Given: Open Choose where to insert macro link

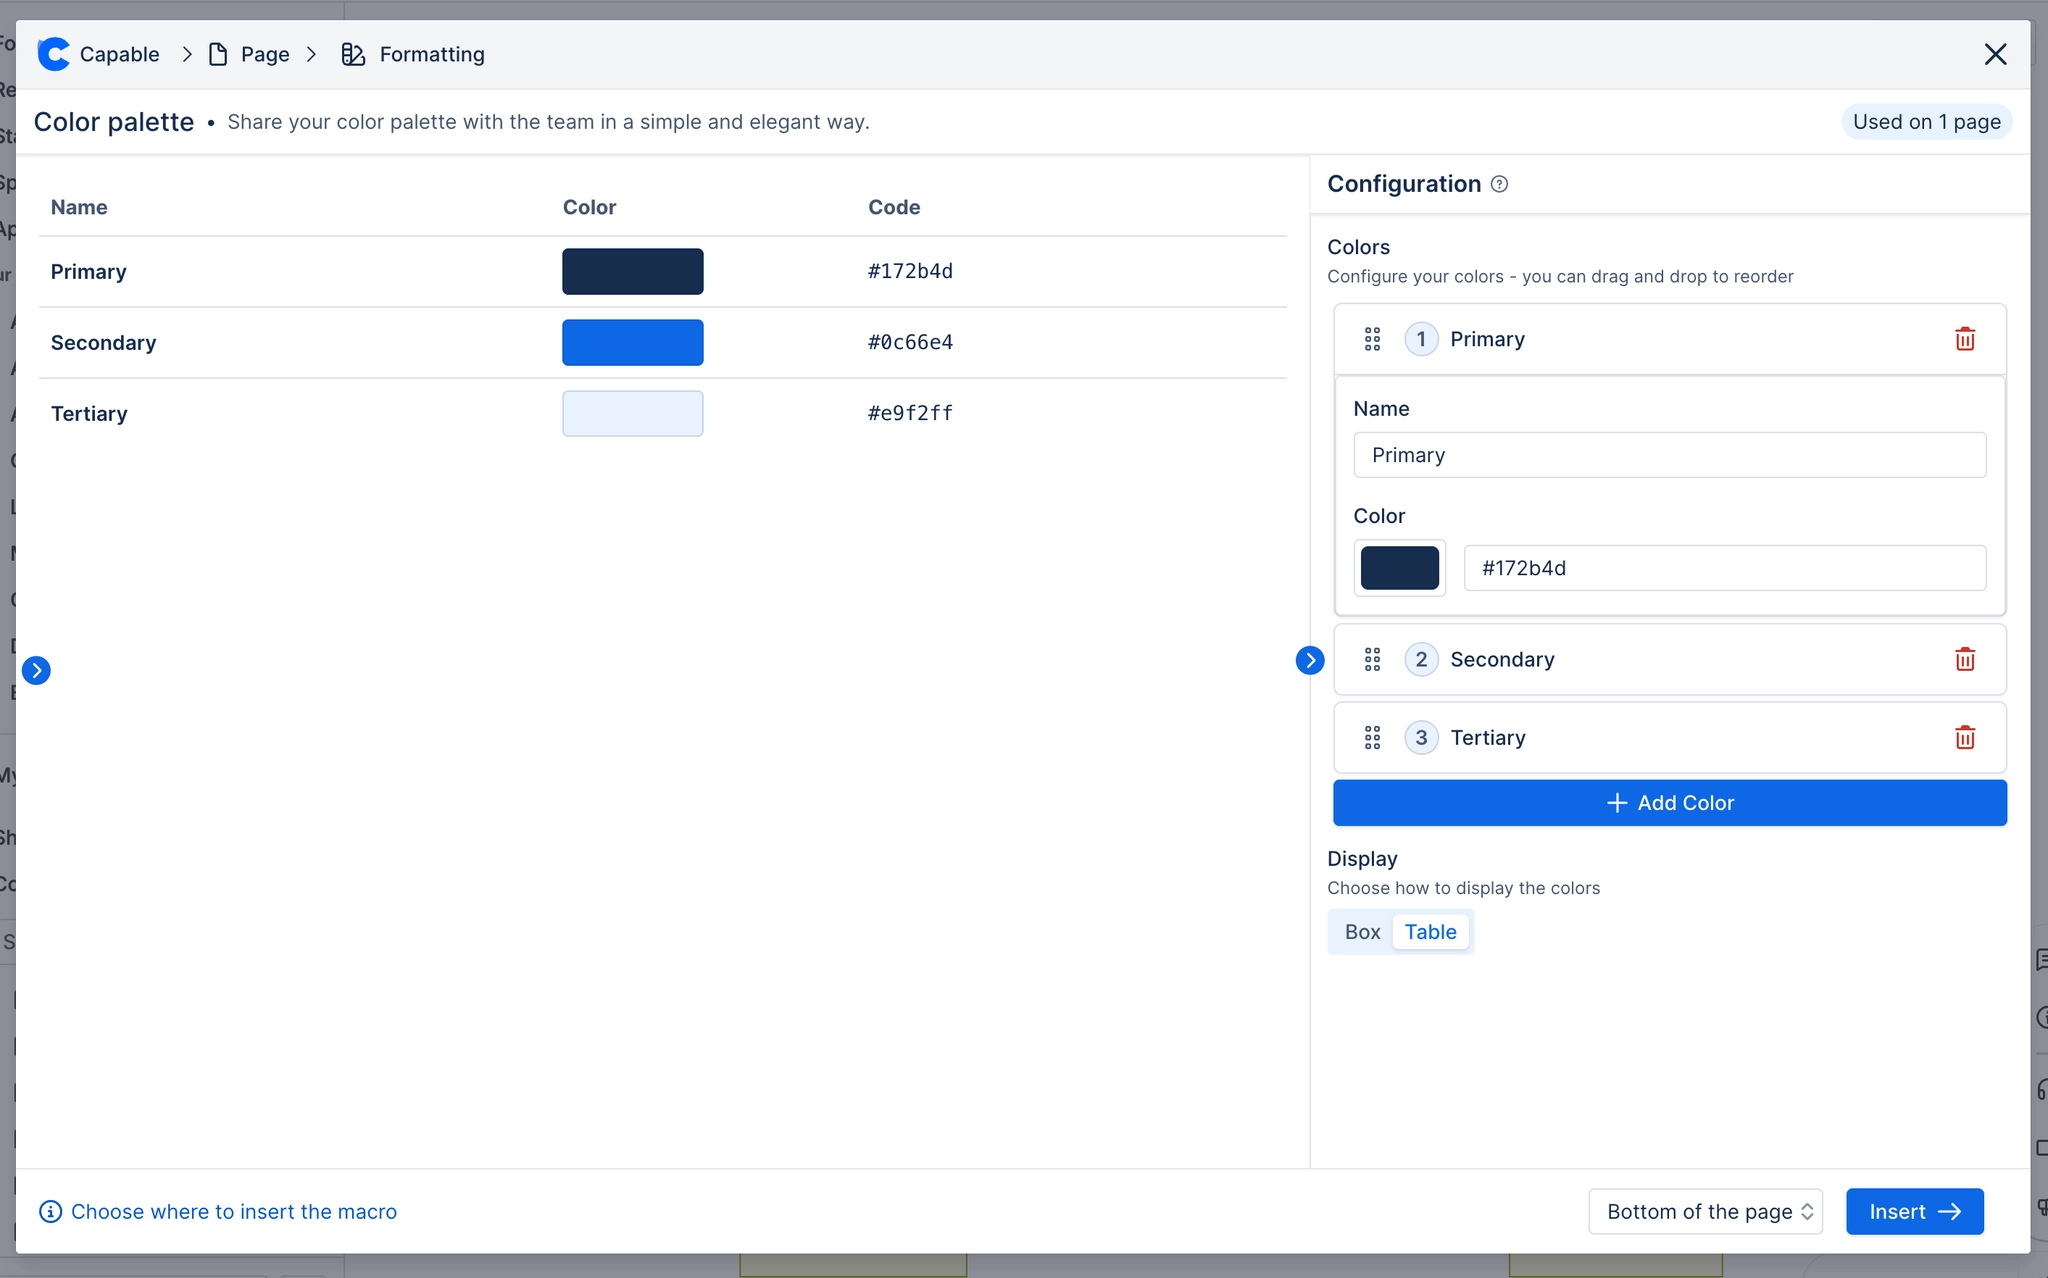Looking at the screenshot, I should pyautogui.click(x=233, y=1211).
